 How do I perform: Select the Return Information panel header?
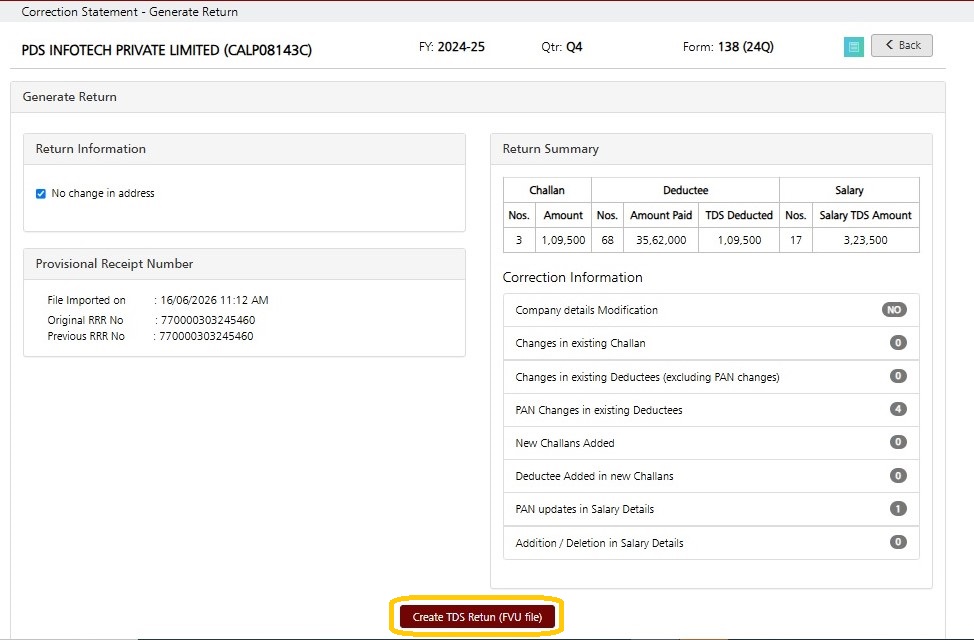[244, 149]
